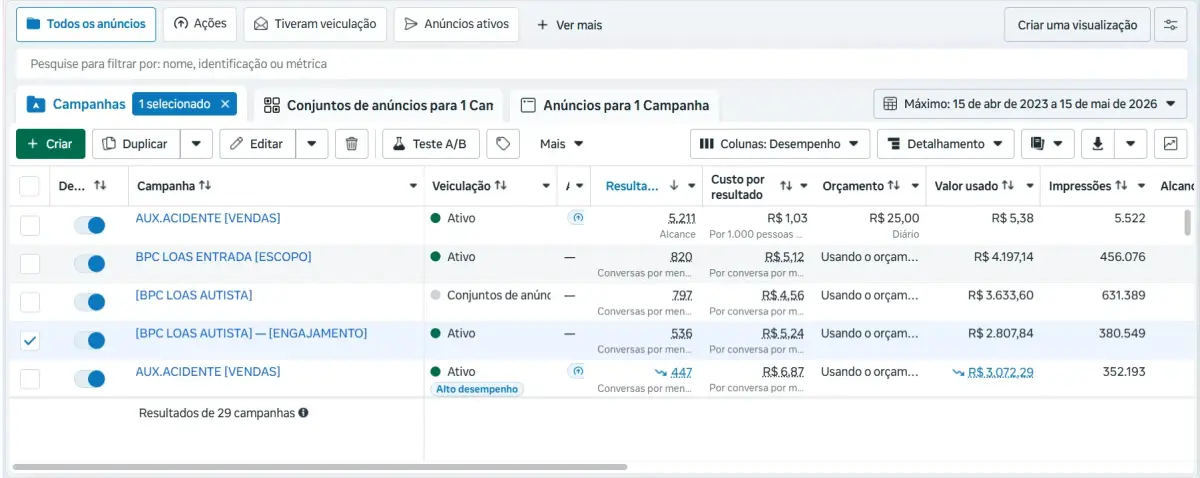Click the Campanhas tab label
1200x478 pixels.
point(88,104)
